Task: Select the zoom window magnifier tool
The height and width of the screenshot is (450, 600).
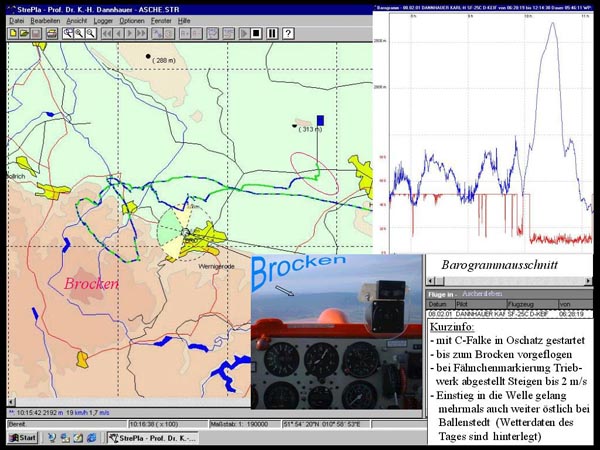Action: [x=68, y=34]
